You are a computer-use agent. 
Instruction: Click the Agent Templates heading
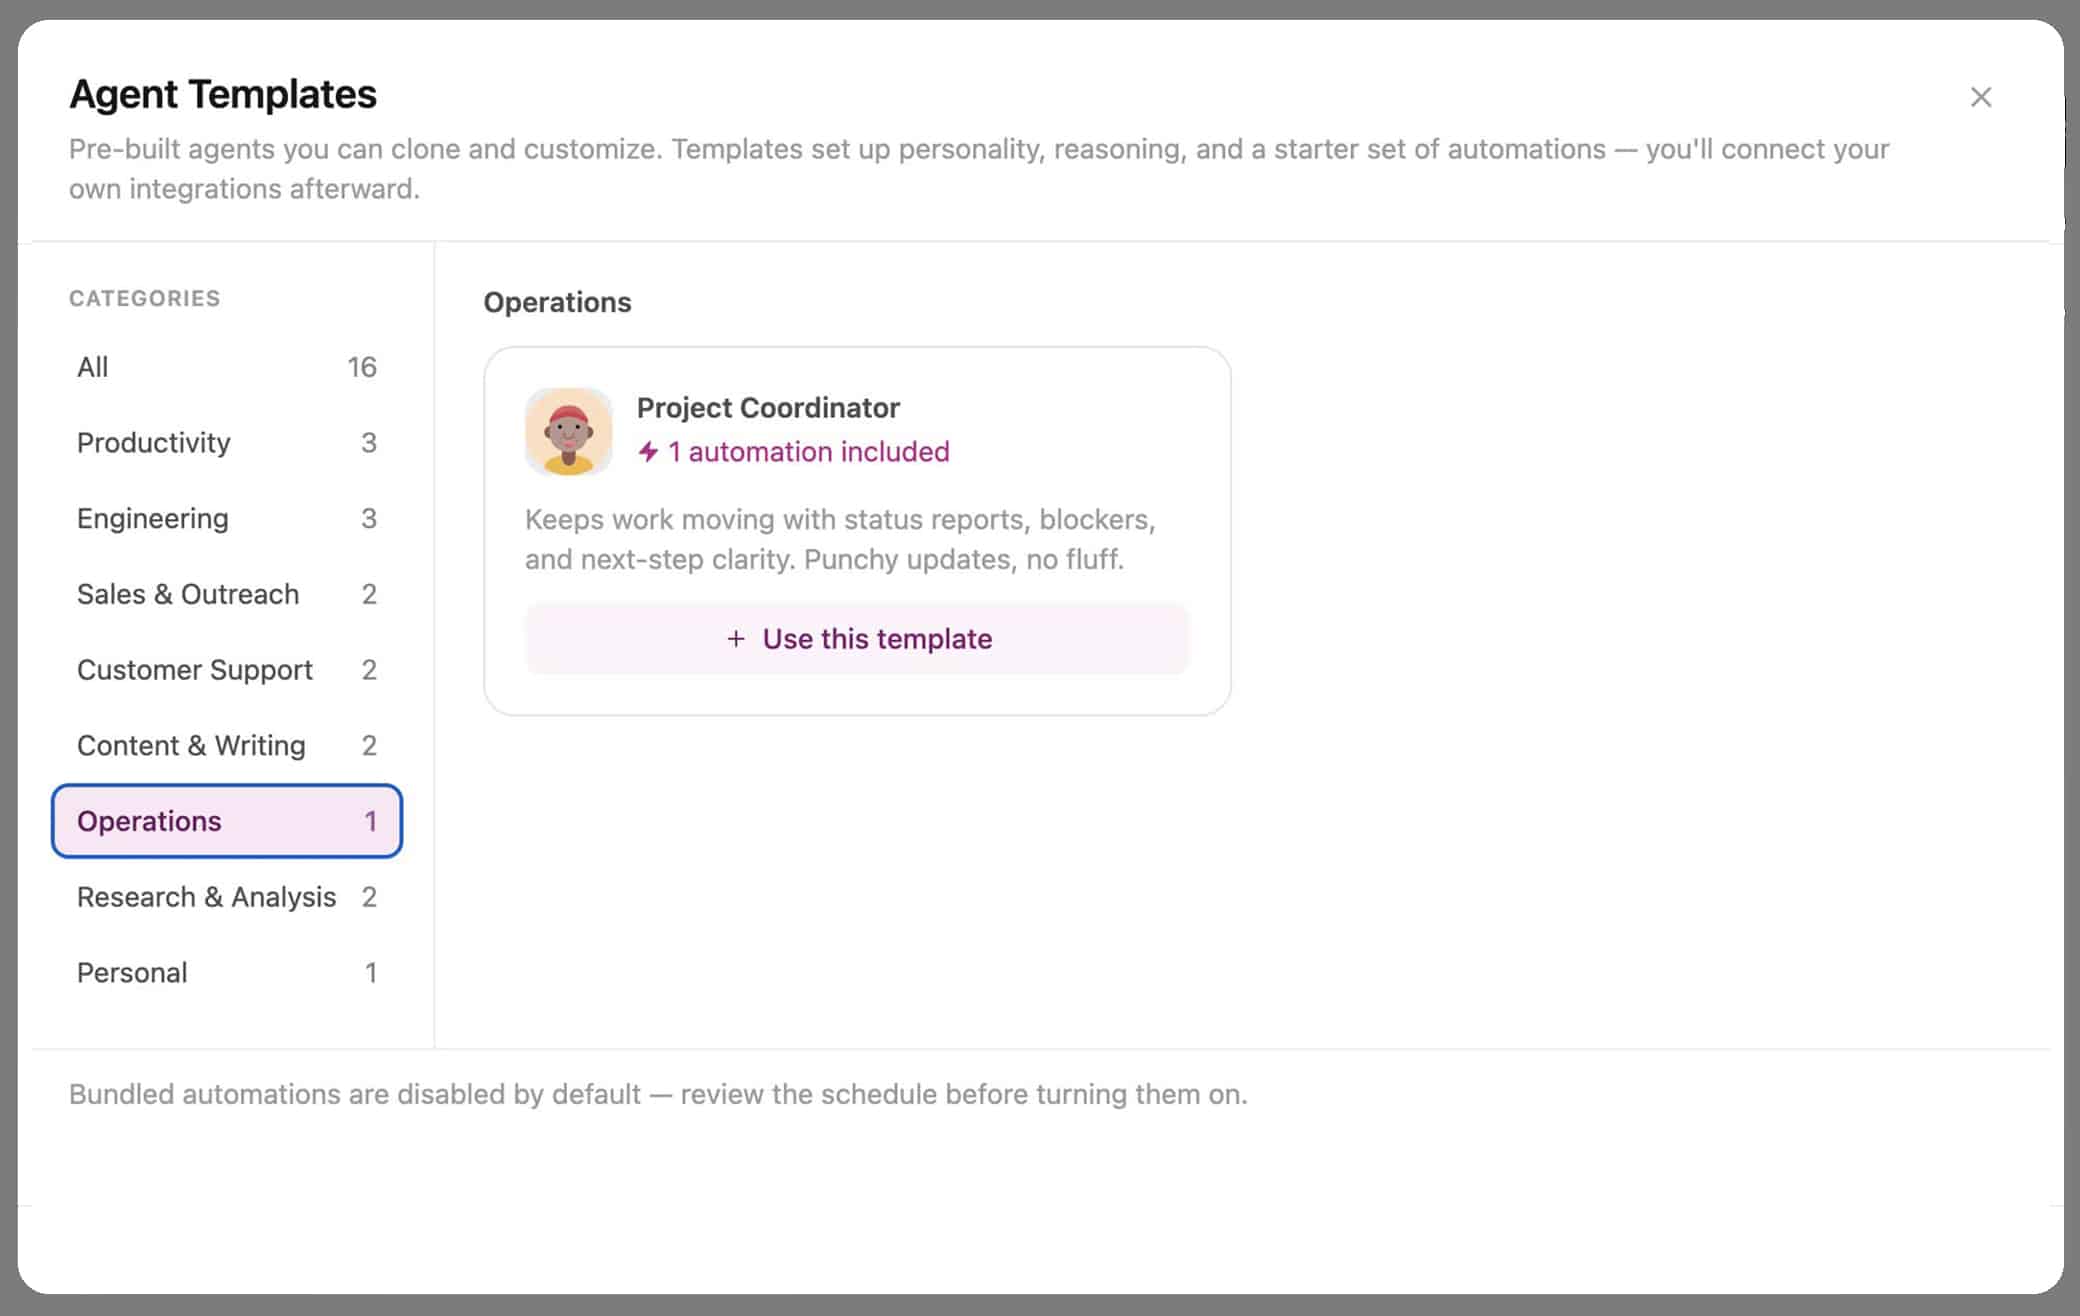pos(223,94)
